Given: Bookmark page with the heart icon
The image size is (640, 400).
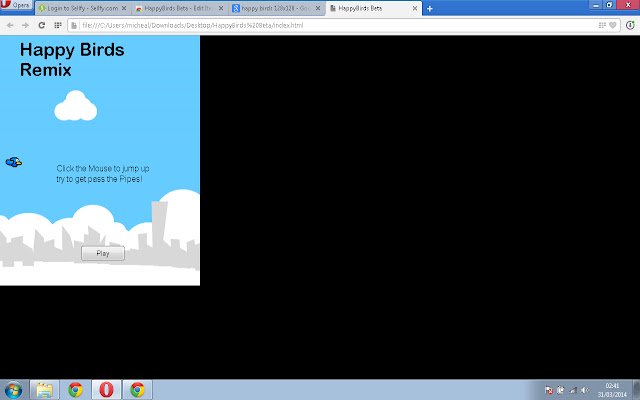Looking at the screenshot, I should coord(613,25).
